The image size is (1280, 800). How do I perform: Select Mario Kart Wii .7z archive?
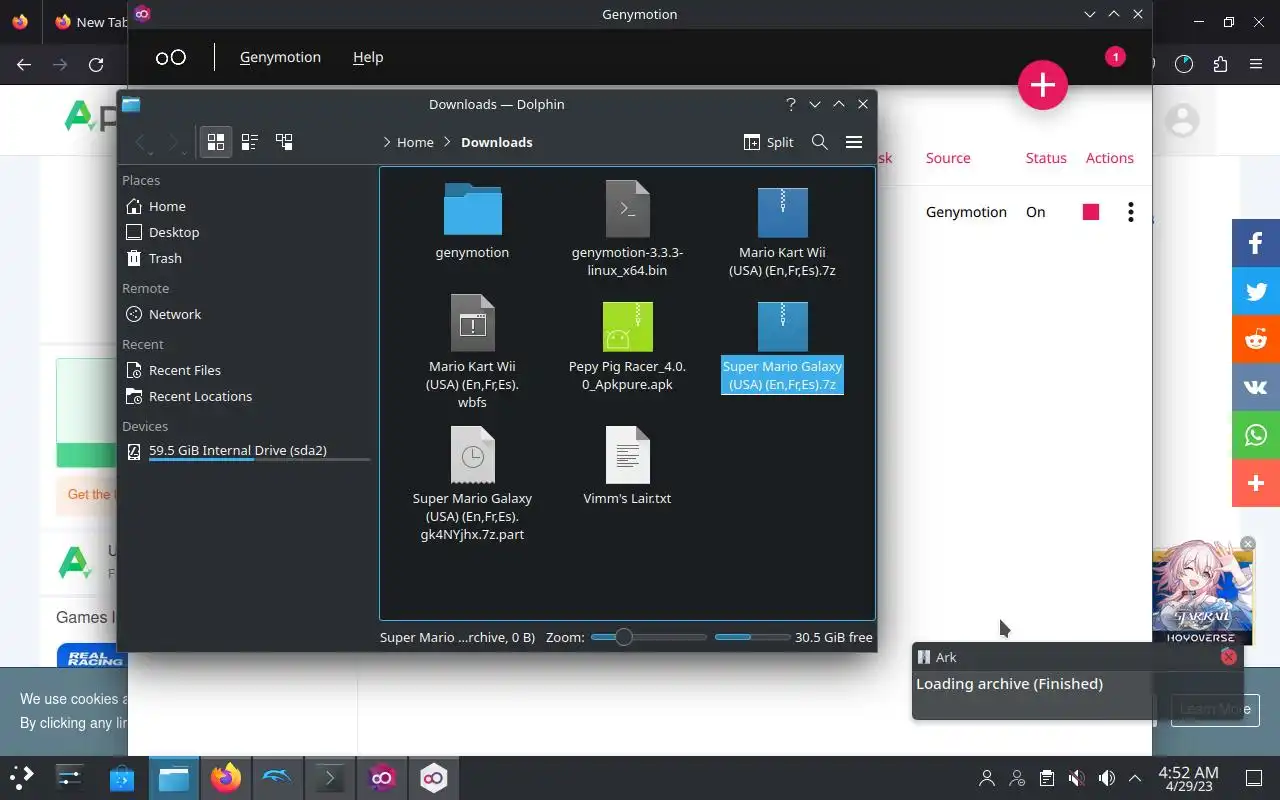tap(782, 230)
